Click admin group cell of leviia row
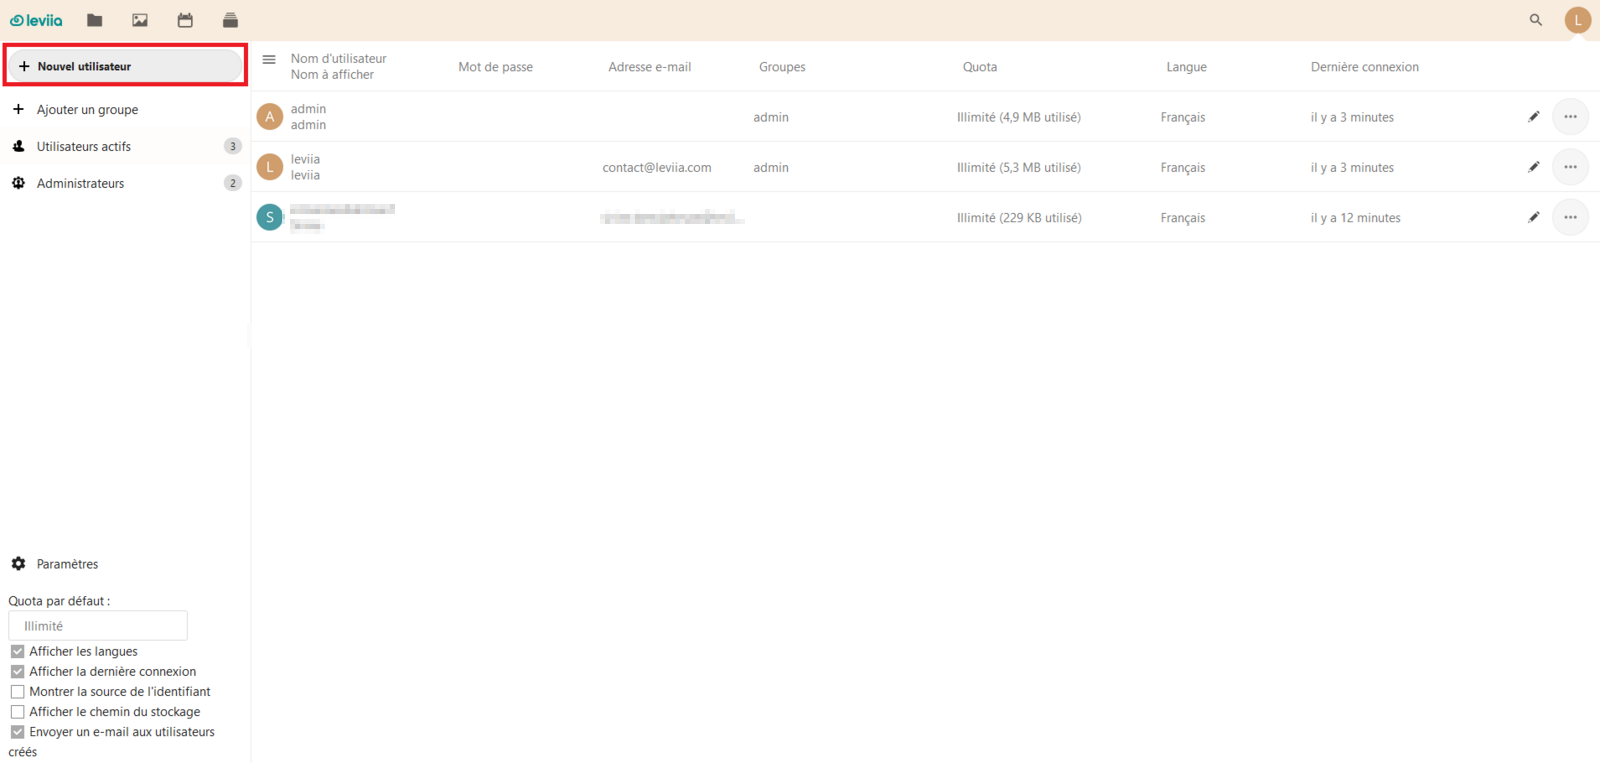 click(x=771, y=168)
